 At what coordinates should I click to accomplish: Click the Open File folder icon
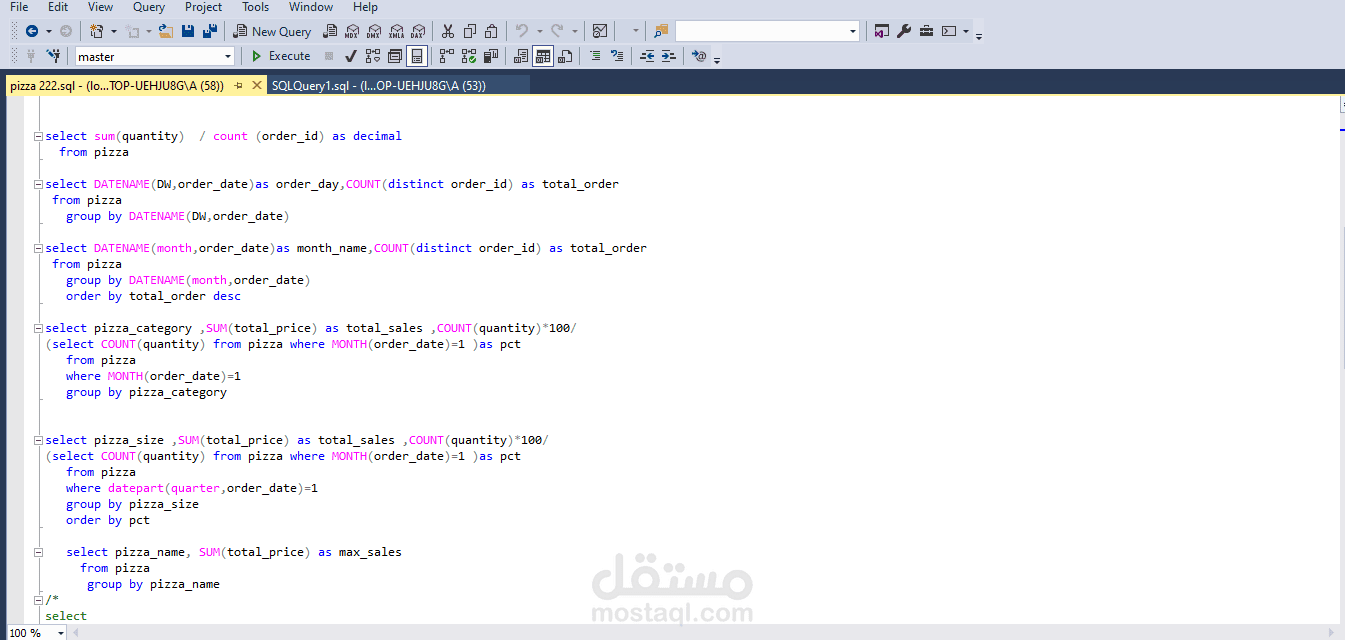[x=166, y=31]
